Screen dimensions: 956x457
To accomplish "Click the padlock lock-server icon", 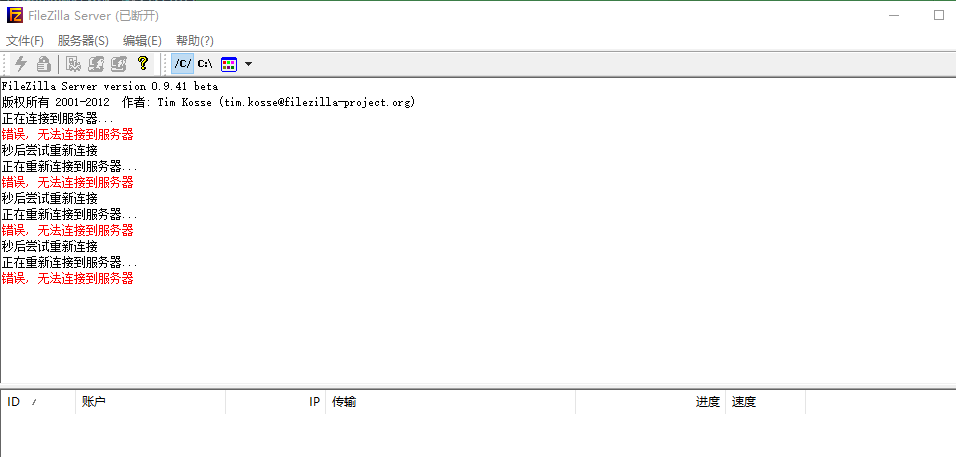I will tap(43, 63).
